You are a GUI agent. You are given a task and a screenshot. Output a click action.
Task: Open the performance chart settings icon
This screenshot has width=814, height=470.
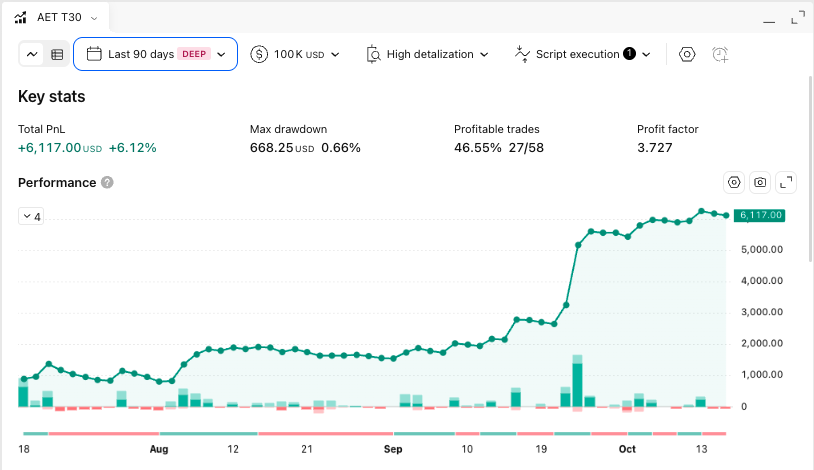click(734, 182)
